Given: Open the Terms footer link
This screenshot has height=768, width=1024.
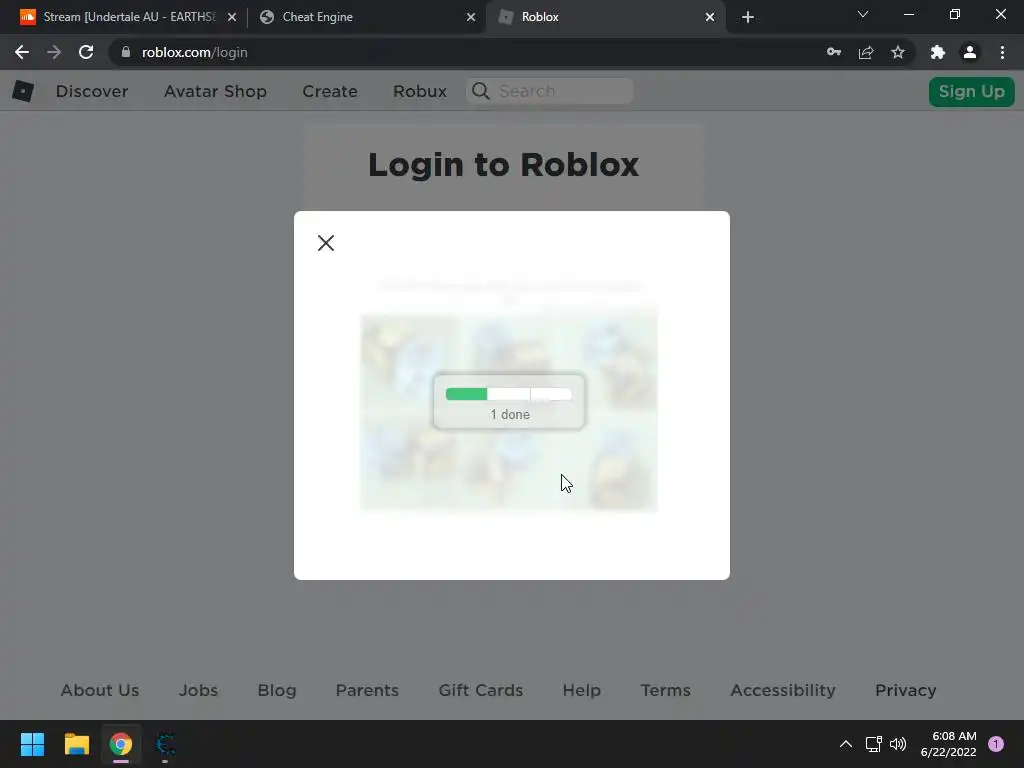Looking at the screenshot, I should point(665,690).
